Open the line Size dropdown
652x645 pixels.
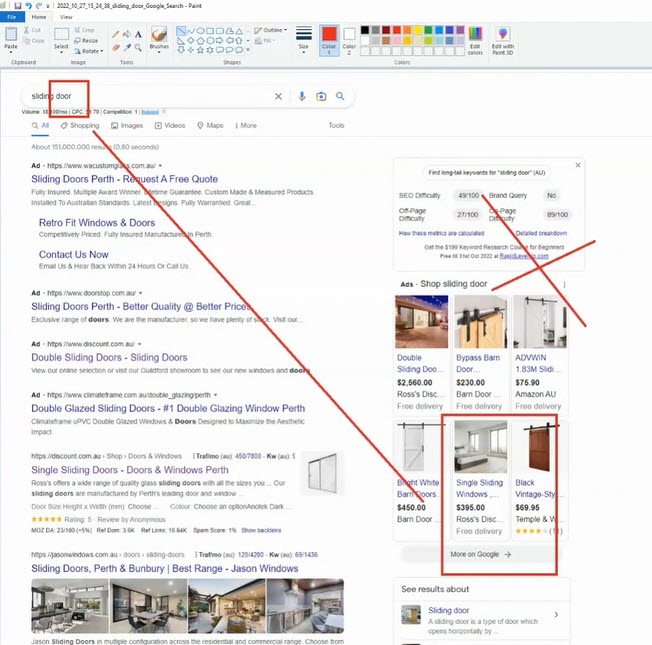click(x=304, y=40)
